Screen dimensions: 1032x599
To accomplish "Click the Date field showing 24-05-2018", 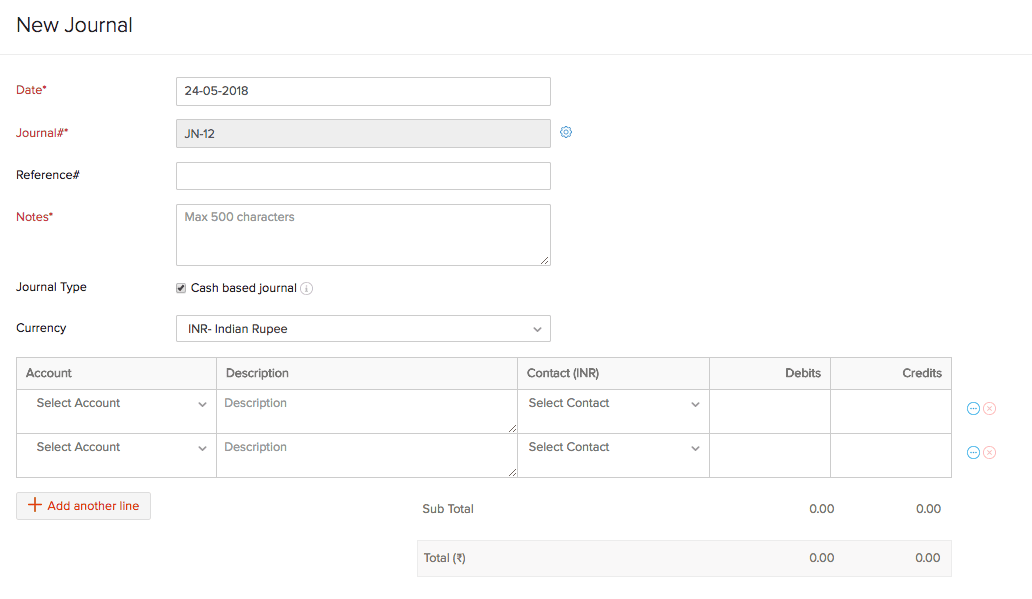I will (363, 91).
